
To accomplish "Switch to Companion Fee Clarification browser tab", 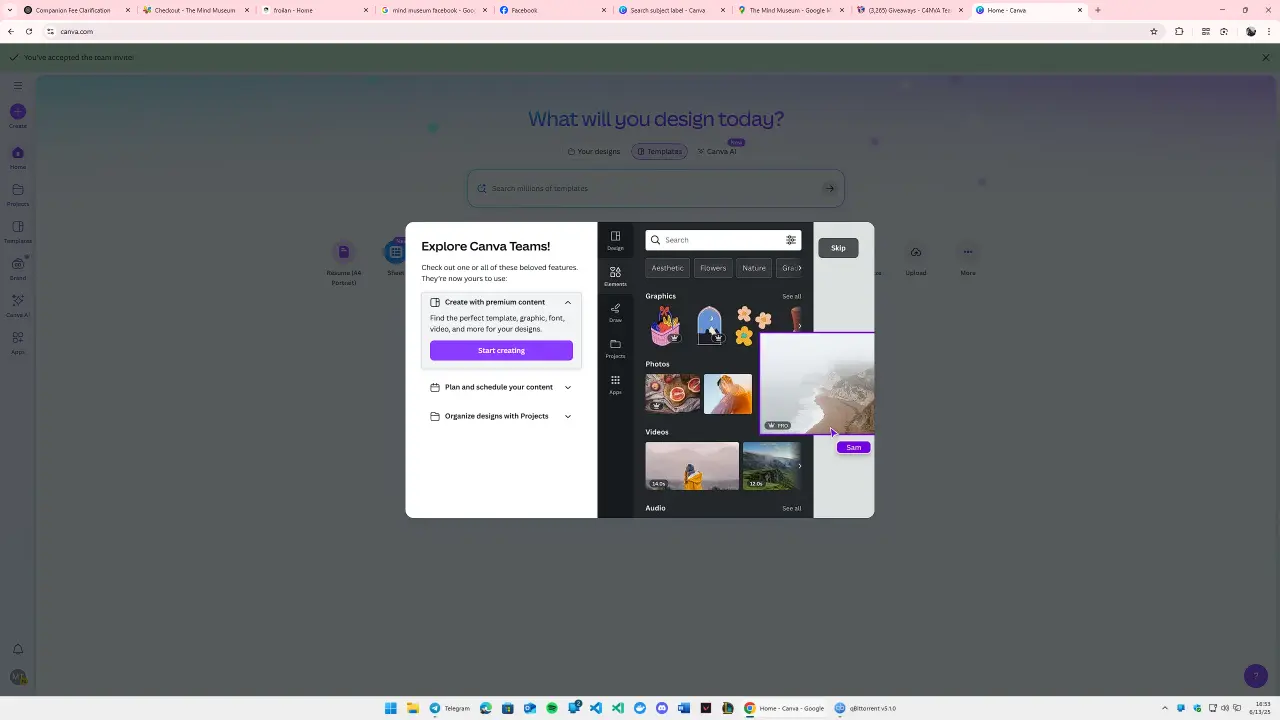I will (x=75, y=10).
